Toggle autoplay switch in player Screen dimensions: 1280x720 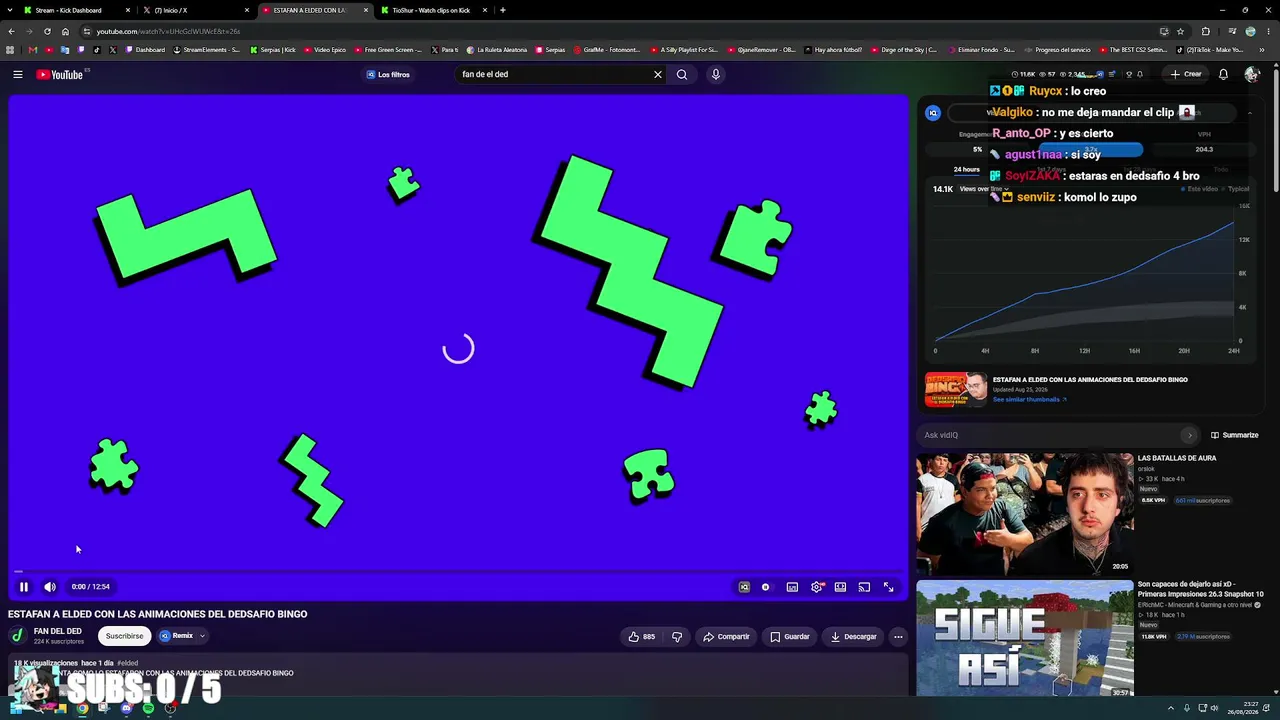tap(766, 587)
